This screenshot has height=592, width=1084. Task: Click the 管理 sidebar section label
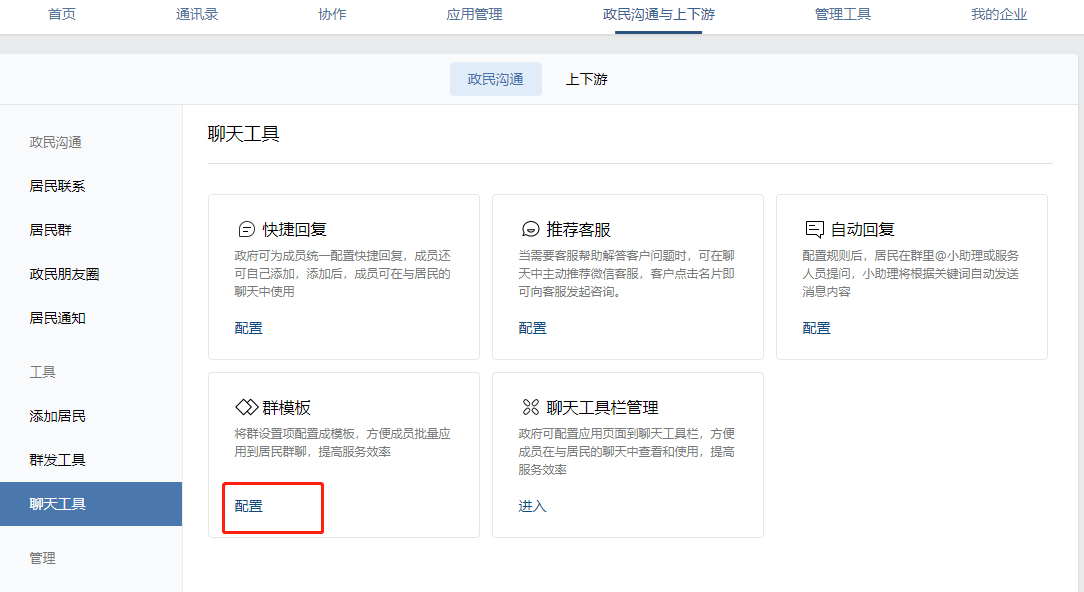(x=42, y=558)
